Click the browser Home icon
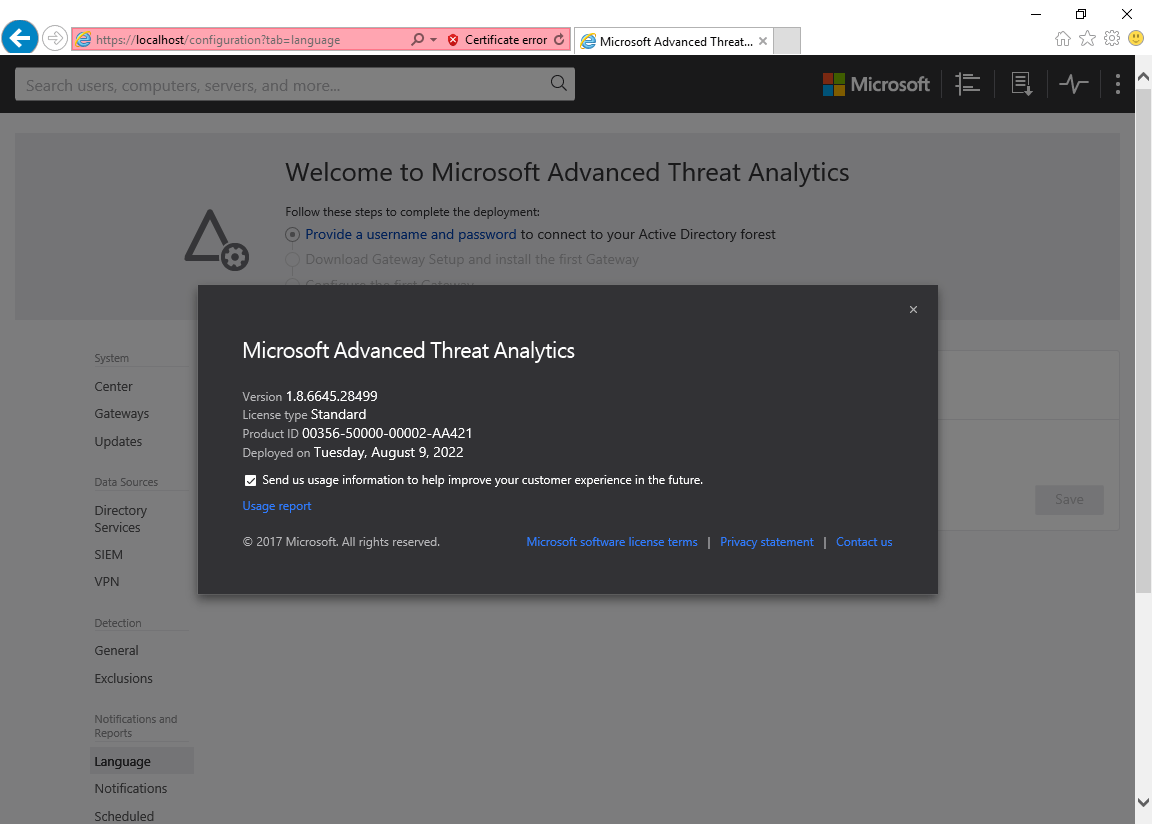Screen dimensions: 1152x824 [1063, 39]
